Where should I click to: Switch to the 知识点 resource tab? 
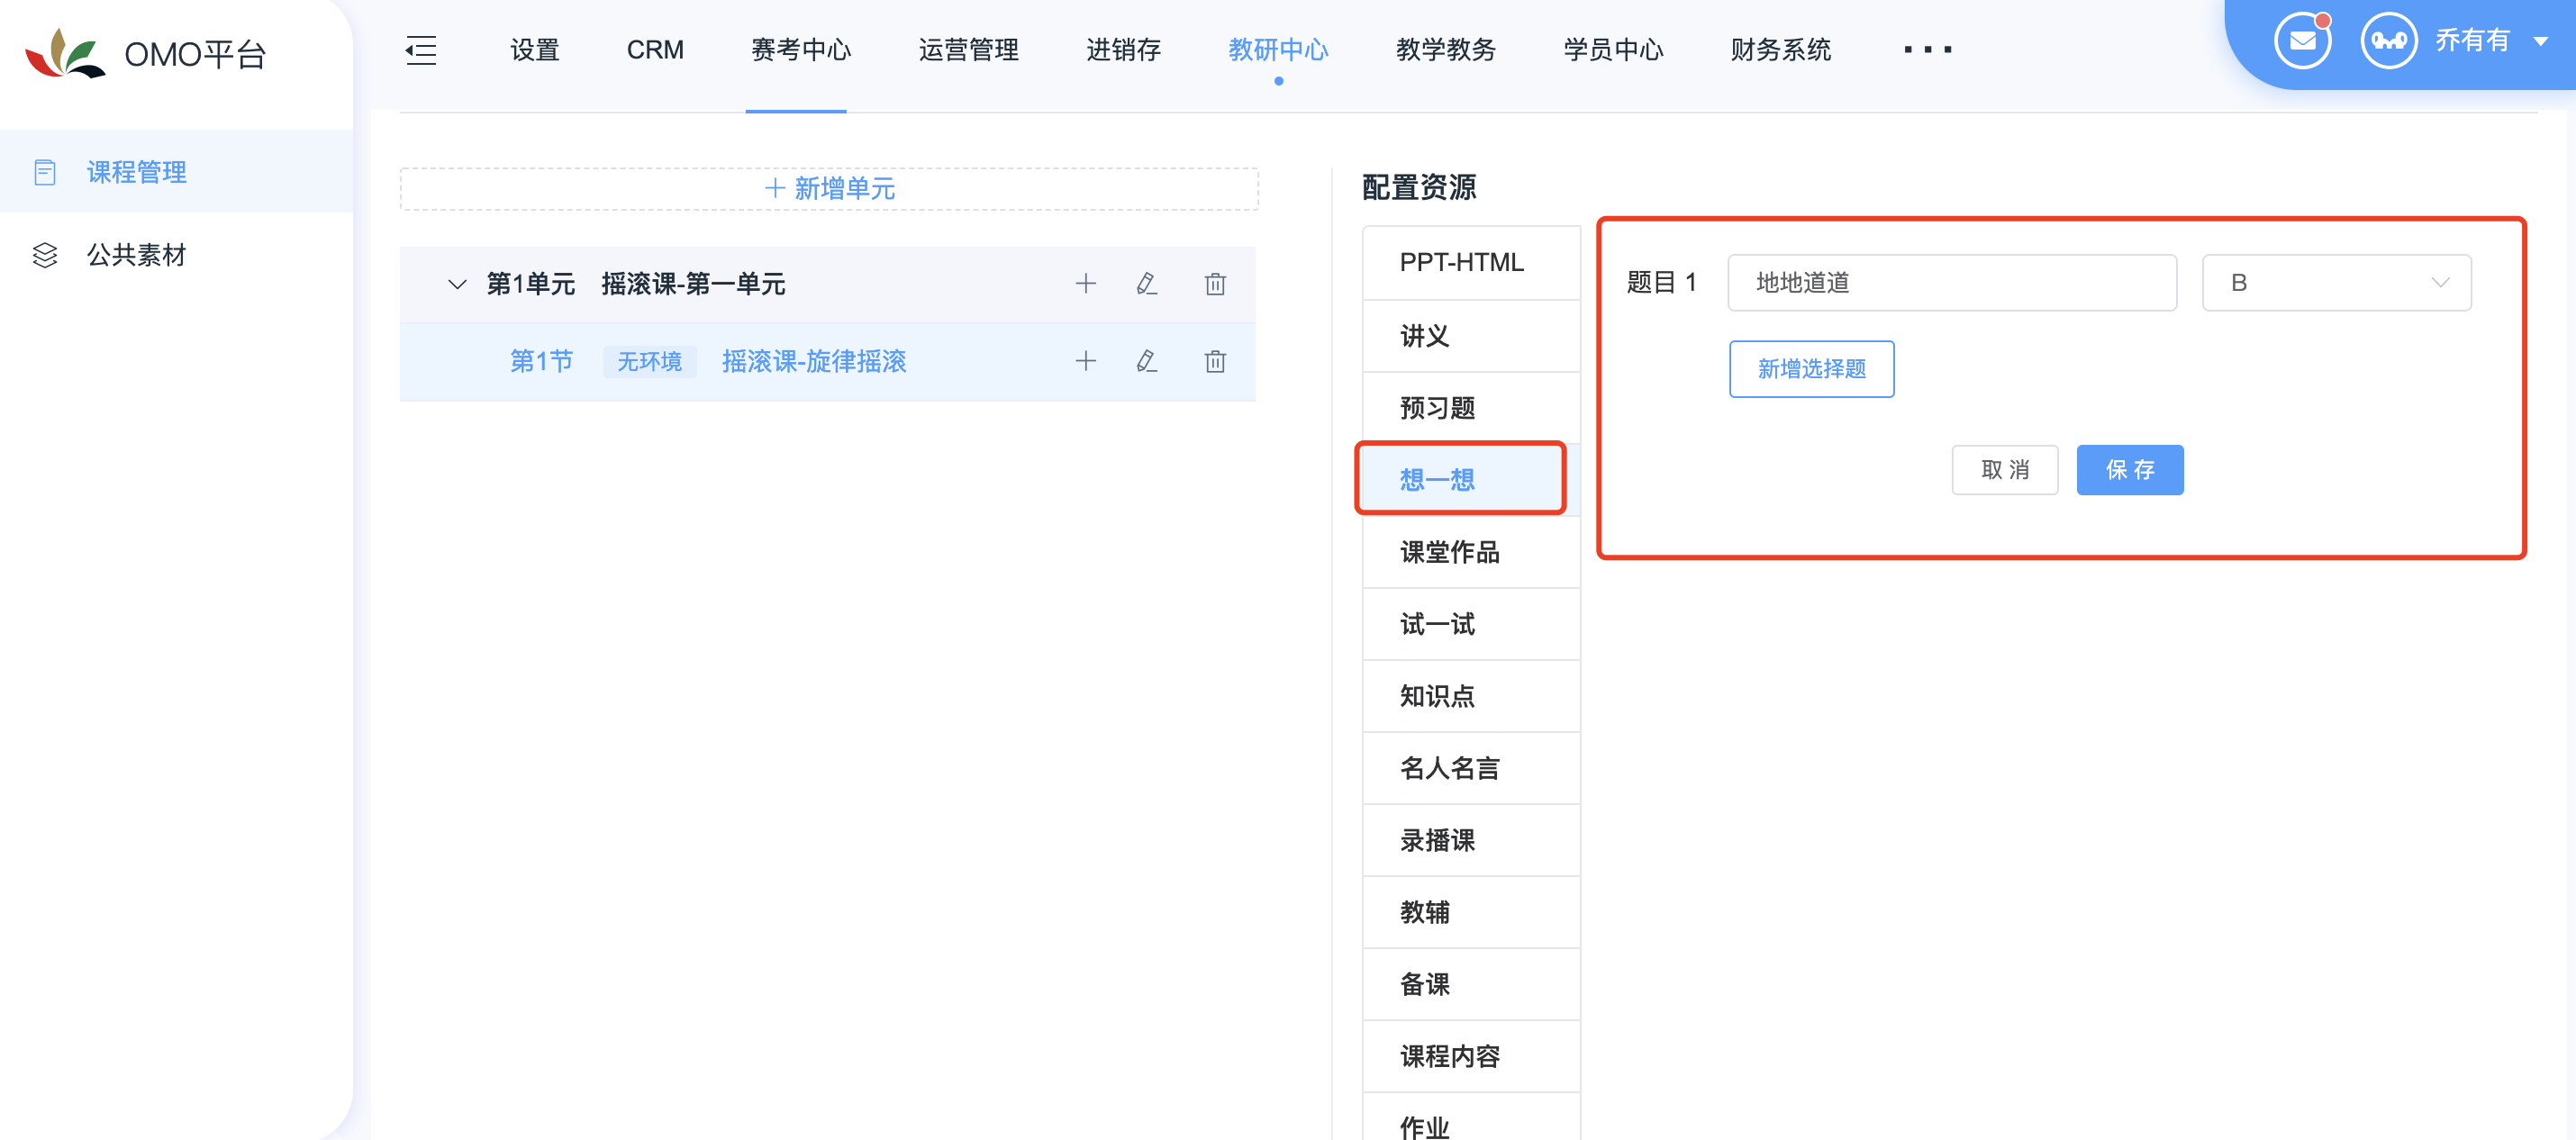point(1471,696)
